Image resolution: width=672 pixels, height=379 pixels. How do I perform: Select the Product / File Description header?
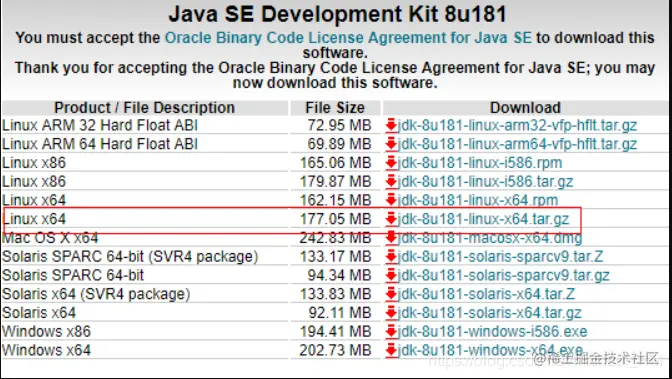pyautogui.click(x=144, y=108)
